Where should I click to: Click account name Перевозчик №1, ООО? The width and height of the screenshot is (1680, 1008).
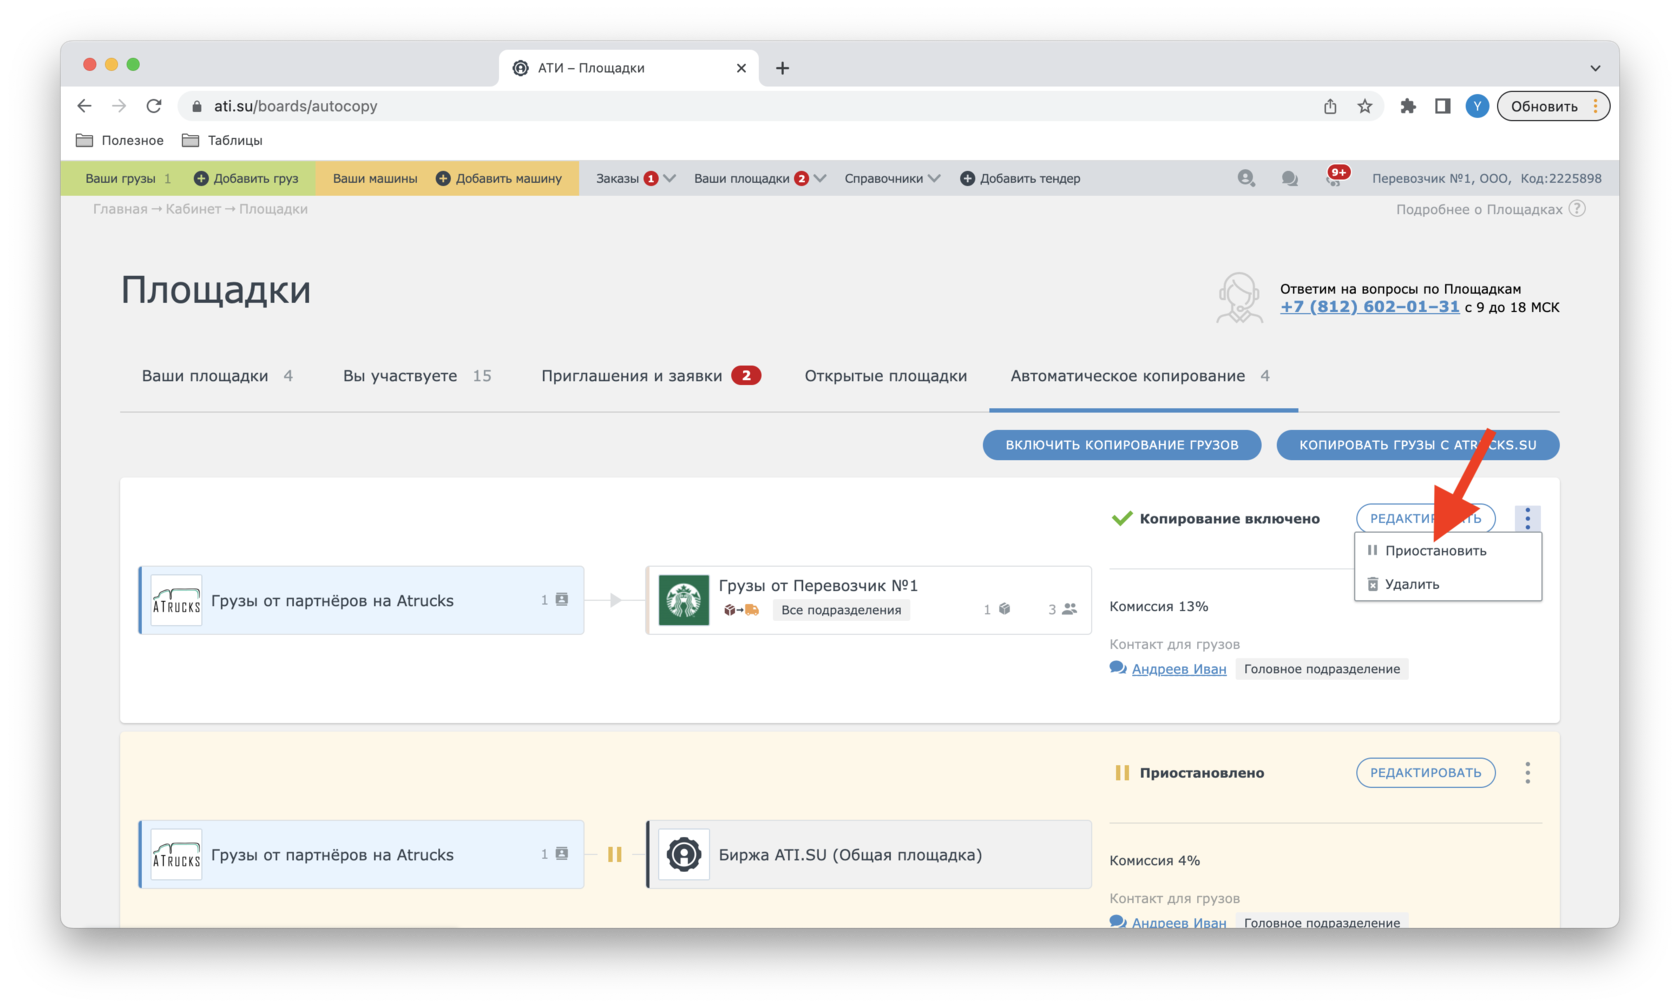(1441, 178)
